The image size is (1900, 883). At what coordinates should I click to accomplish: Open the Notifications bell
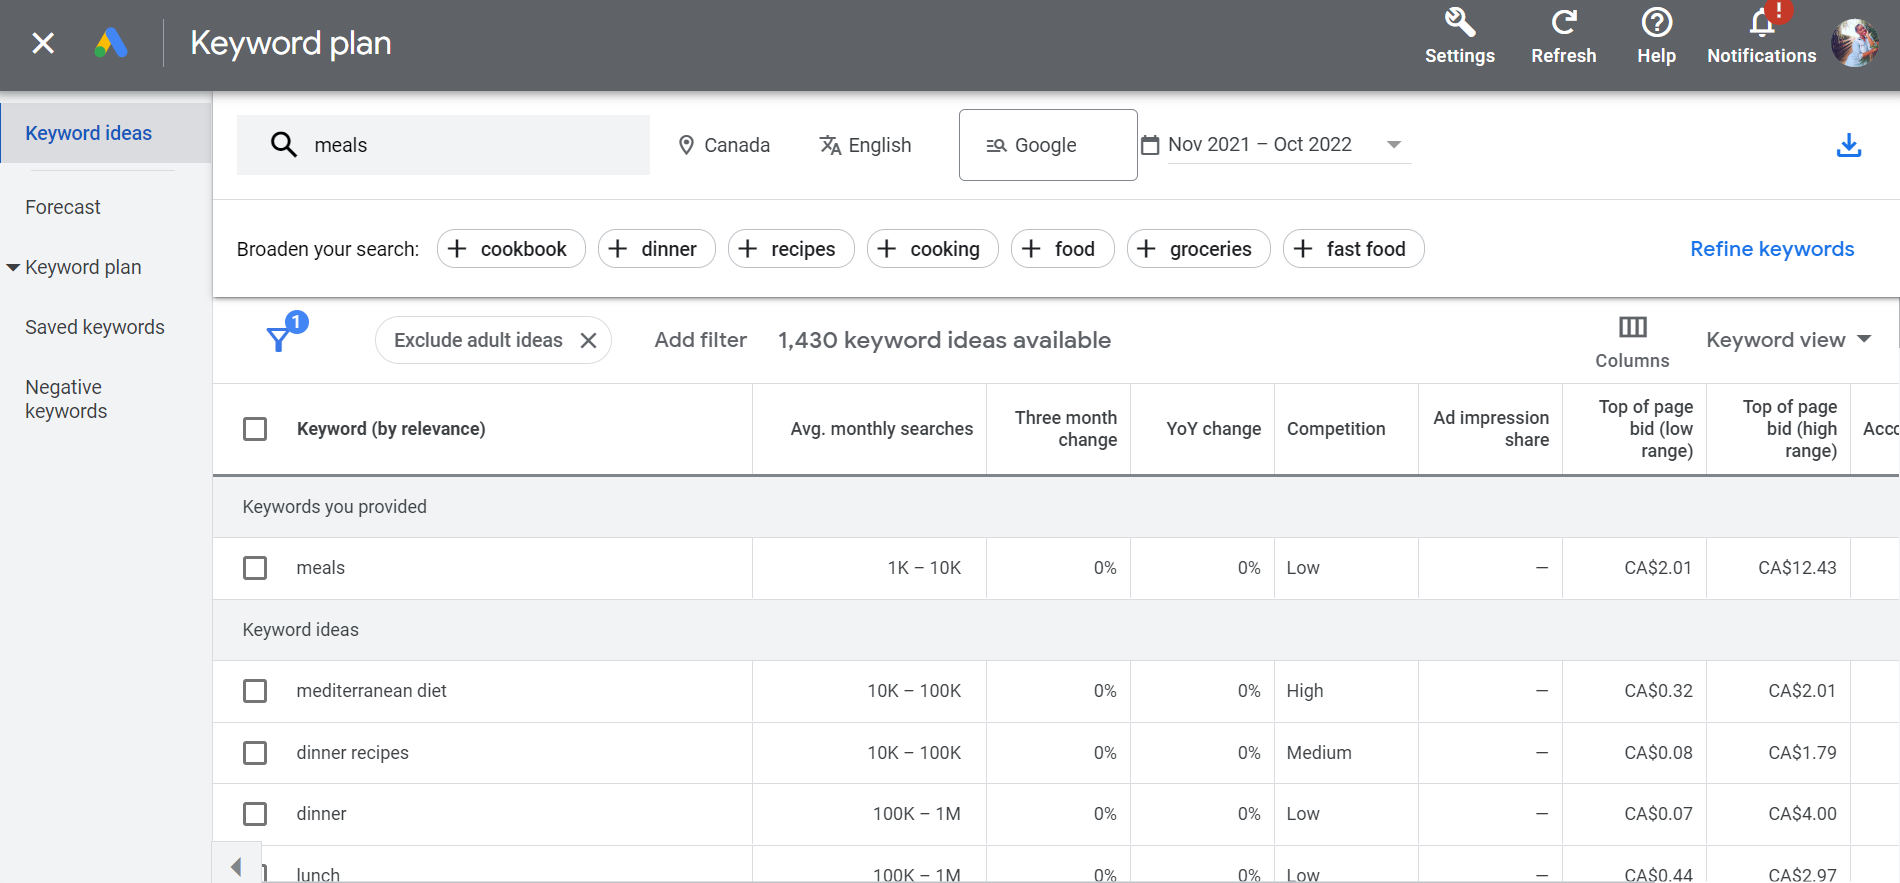coord(1761,24)
